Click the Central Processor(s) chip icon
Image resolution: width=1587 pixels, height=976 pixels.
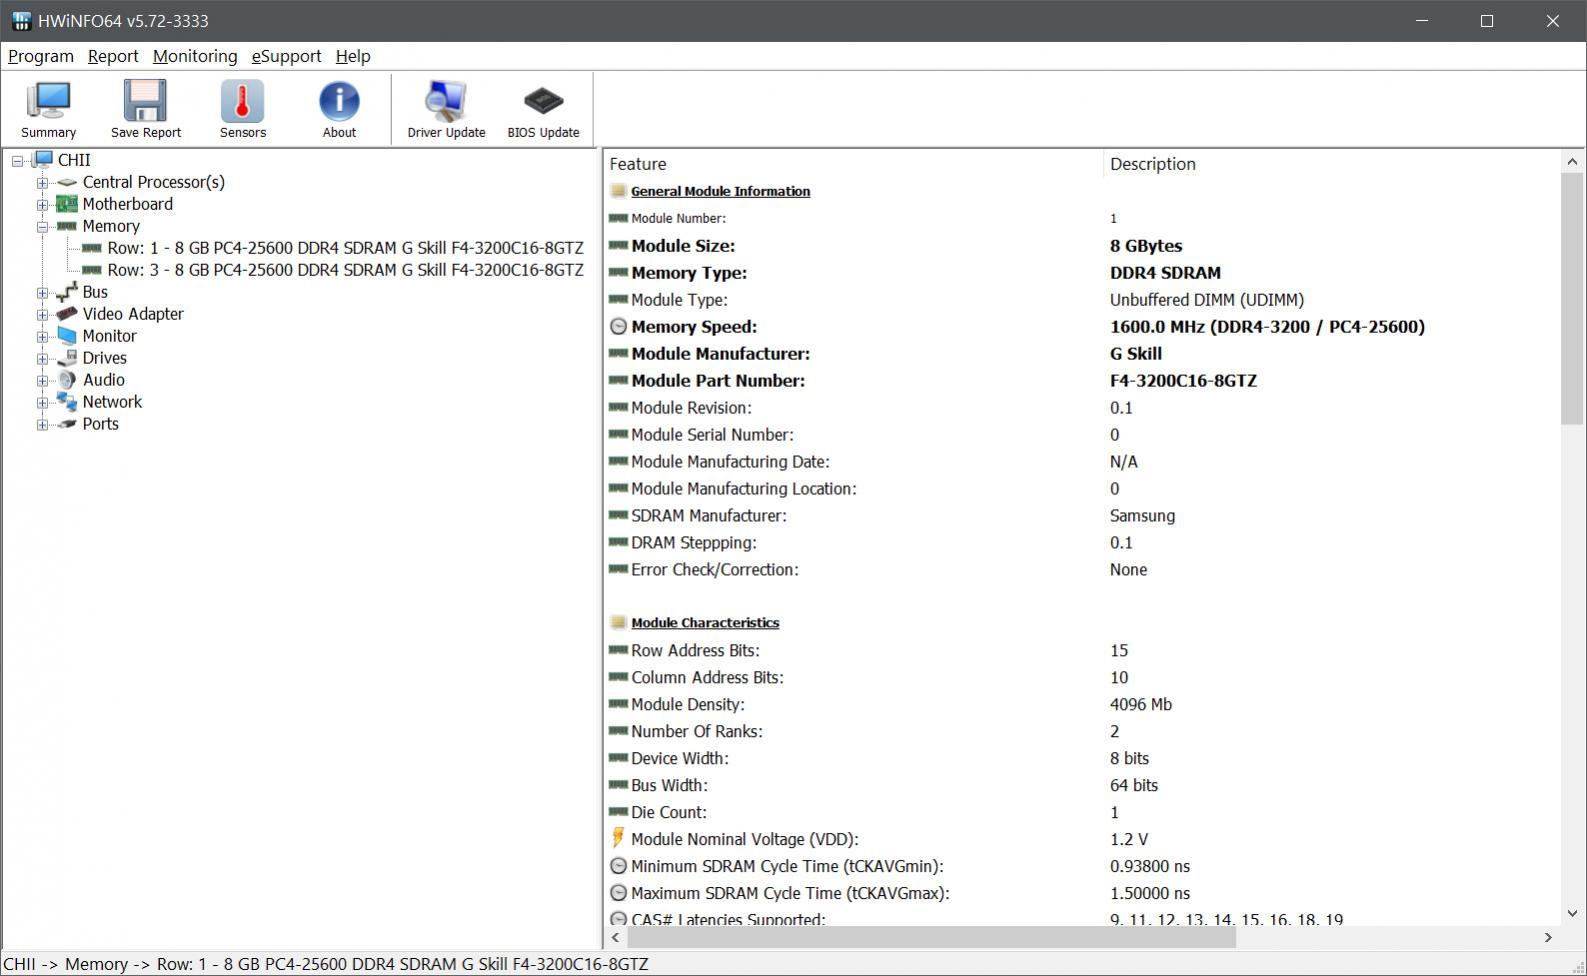[67, 182]
